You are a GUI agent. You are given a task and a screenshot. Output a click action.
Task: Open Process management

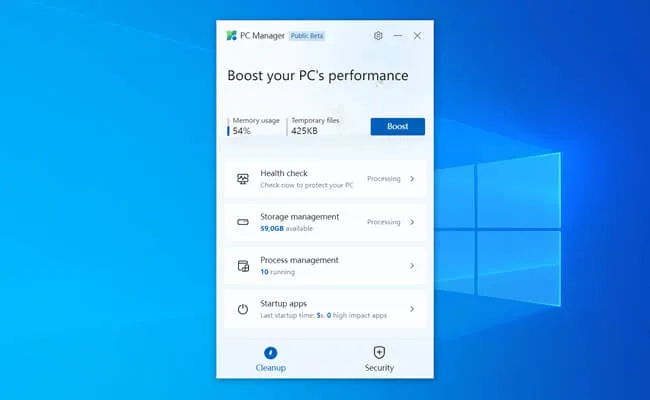(x=325, y=266)
